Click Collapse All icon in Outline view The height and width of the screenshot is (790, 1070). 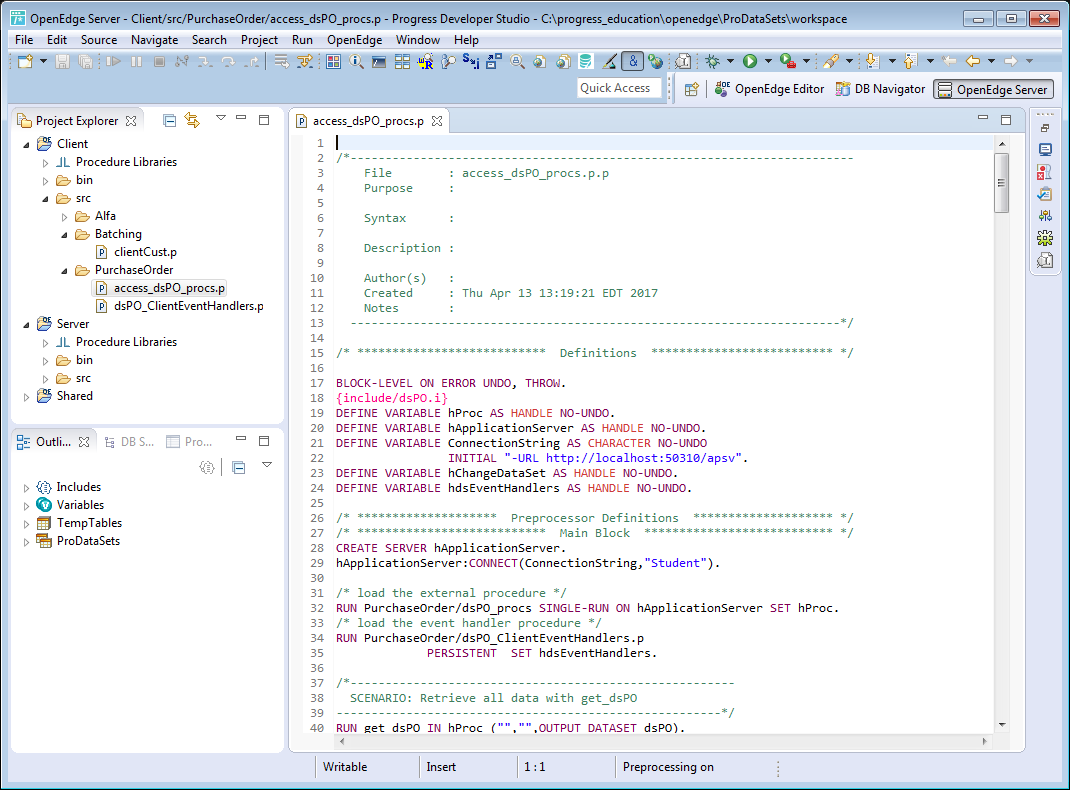point(239,467)
